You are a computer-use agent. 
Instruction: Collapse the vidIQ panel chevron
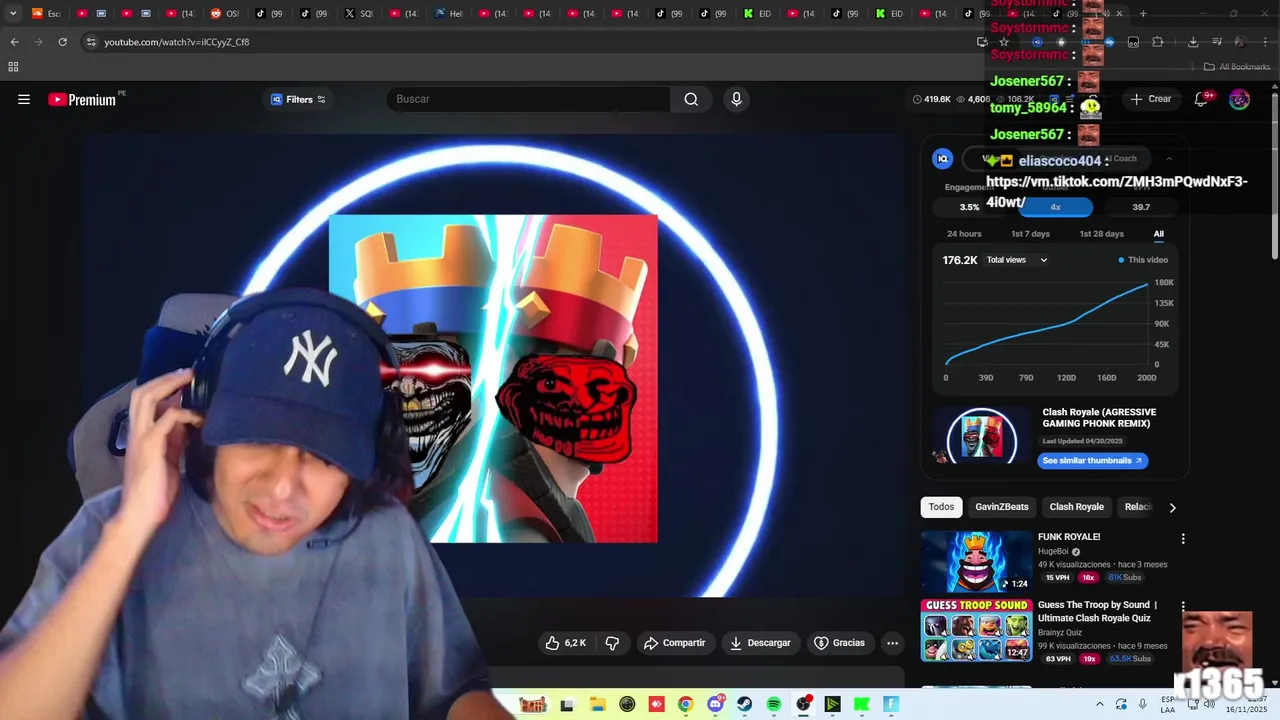(x=1168, y=158)
